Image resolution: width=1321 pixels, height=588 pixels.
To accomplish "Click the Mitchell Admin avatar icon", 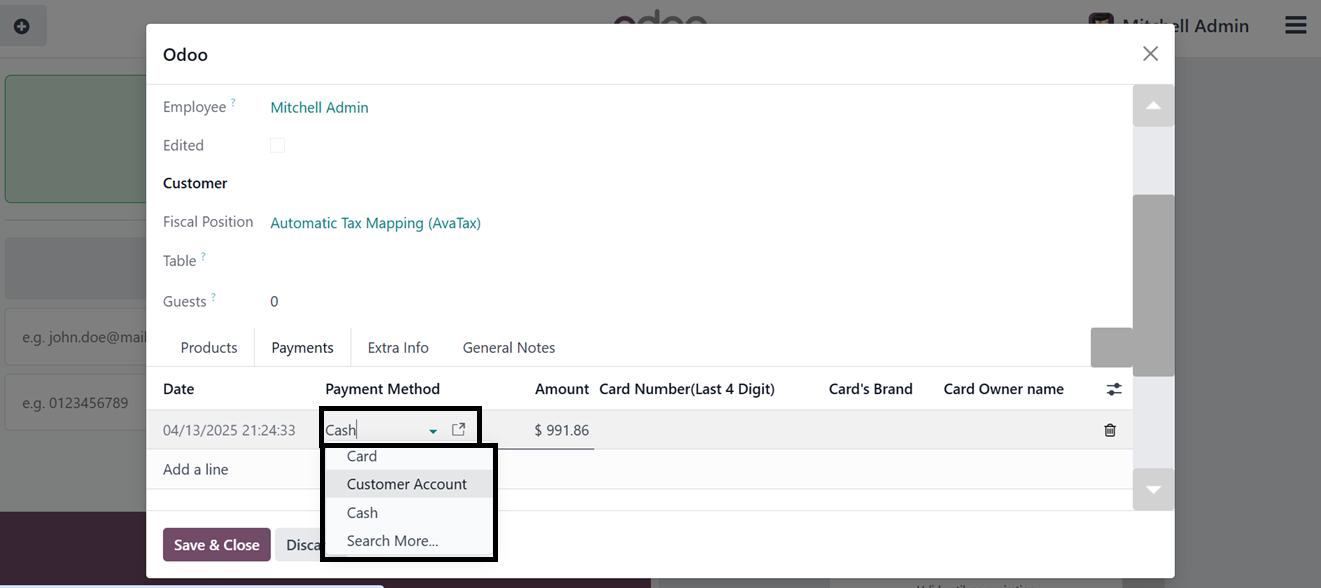I will click(1101, 25).
